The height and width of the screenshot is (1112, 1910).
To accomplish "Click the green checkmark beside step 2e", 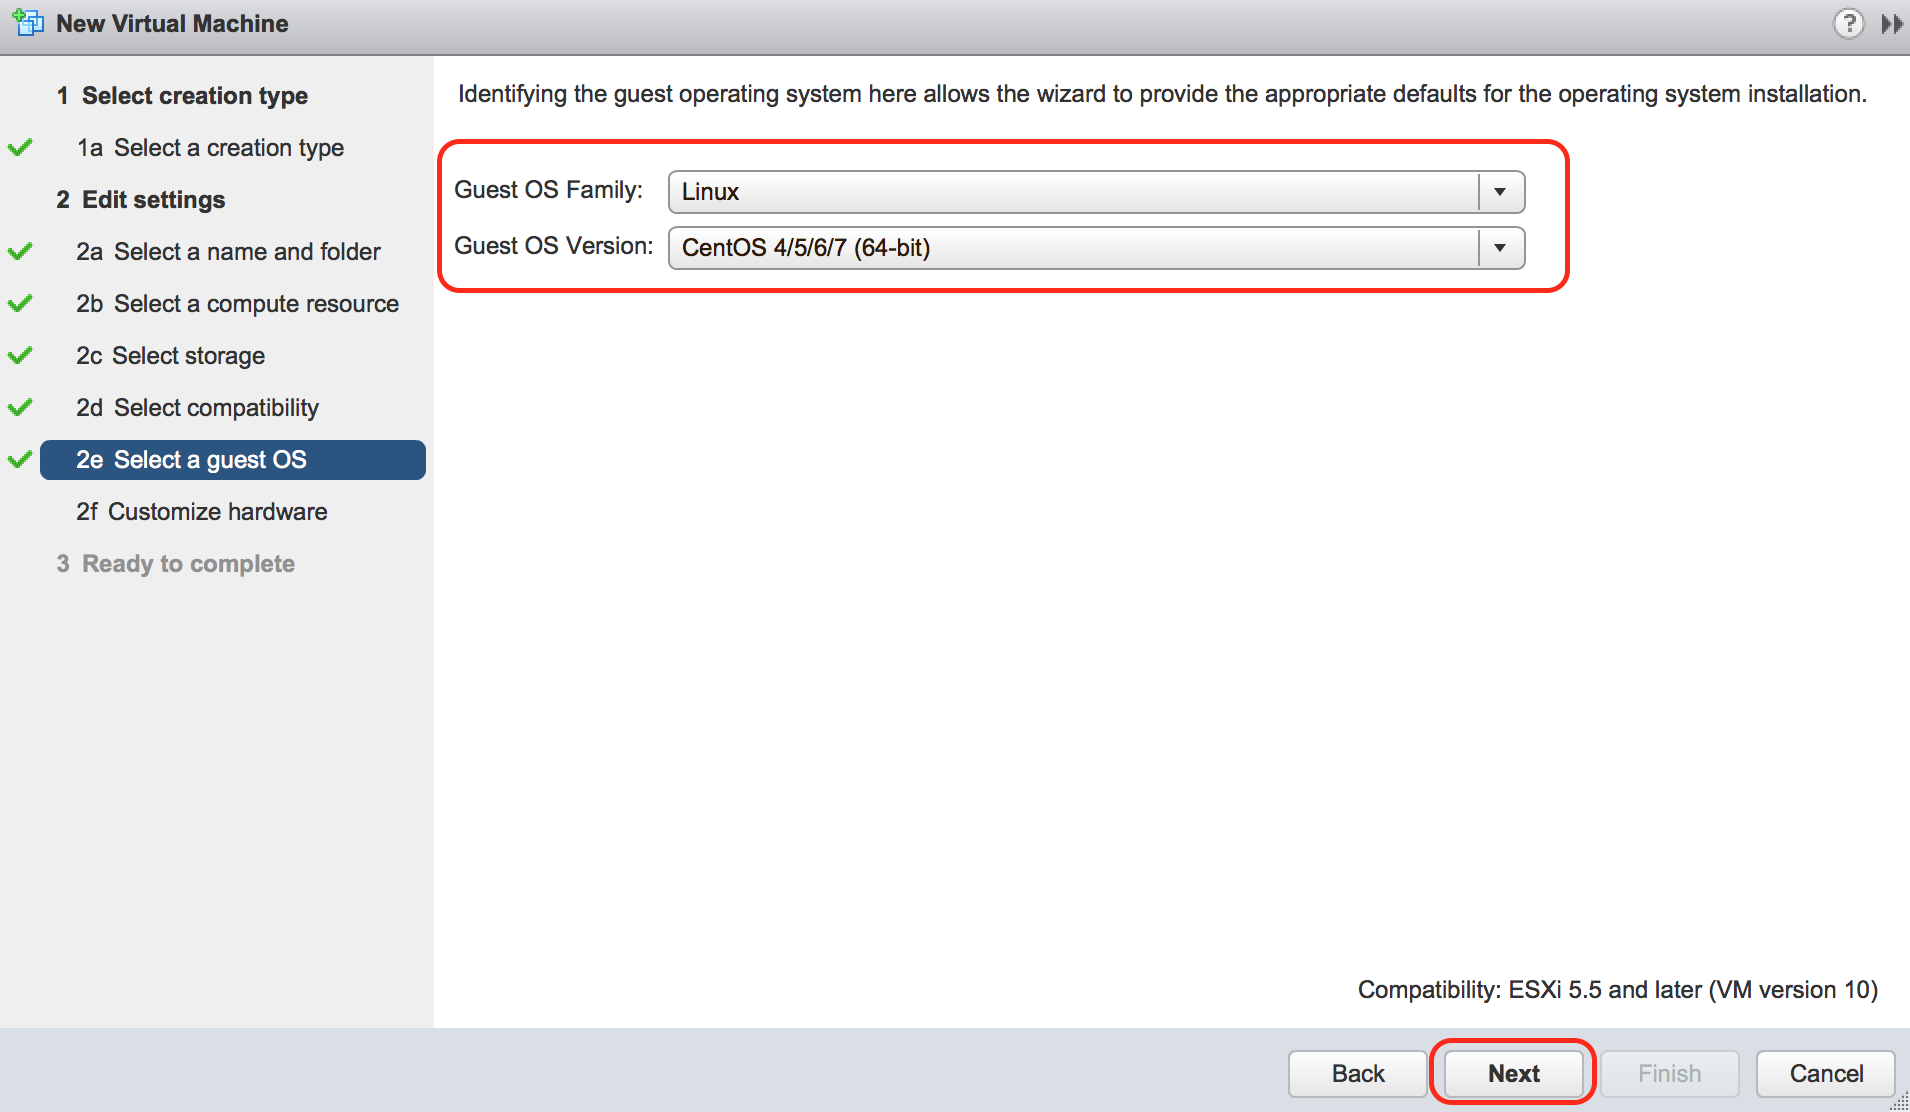I will 20,460.
